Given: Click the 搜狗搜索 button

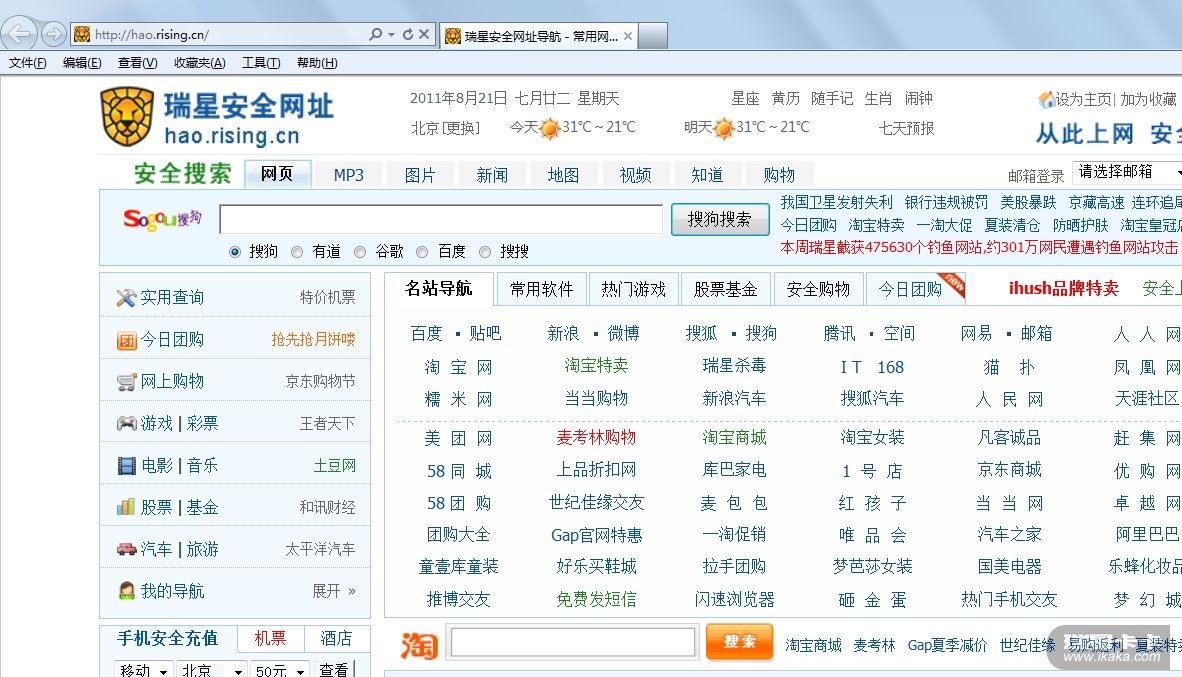Looking at the screenshot, I should [720, 219].
